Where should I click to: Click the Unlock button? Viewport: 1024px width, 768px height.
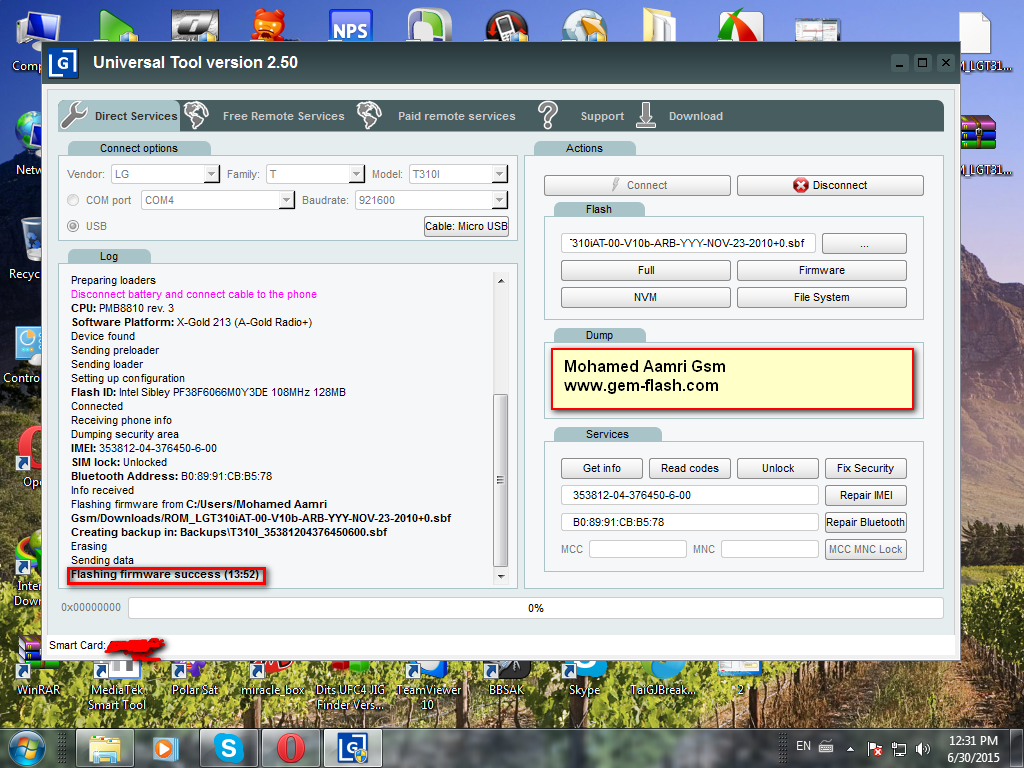(x=778, y=468)
